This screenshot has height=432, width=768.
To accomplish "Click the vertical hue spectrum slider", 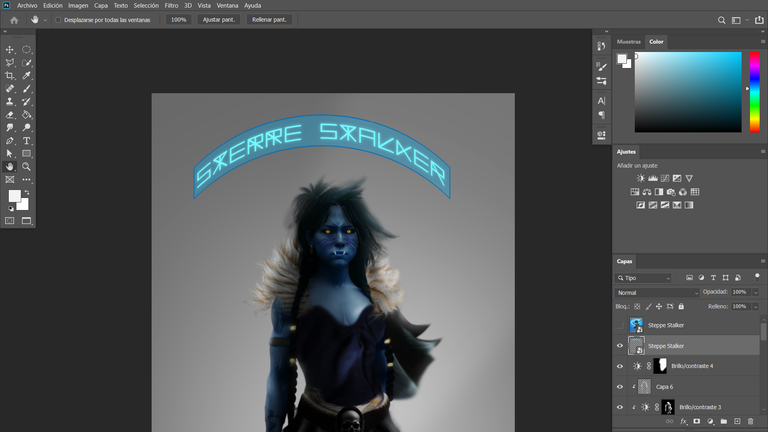I will click(755, 92).
